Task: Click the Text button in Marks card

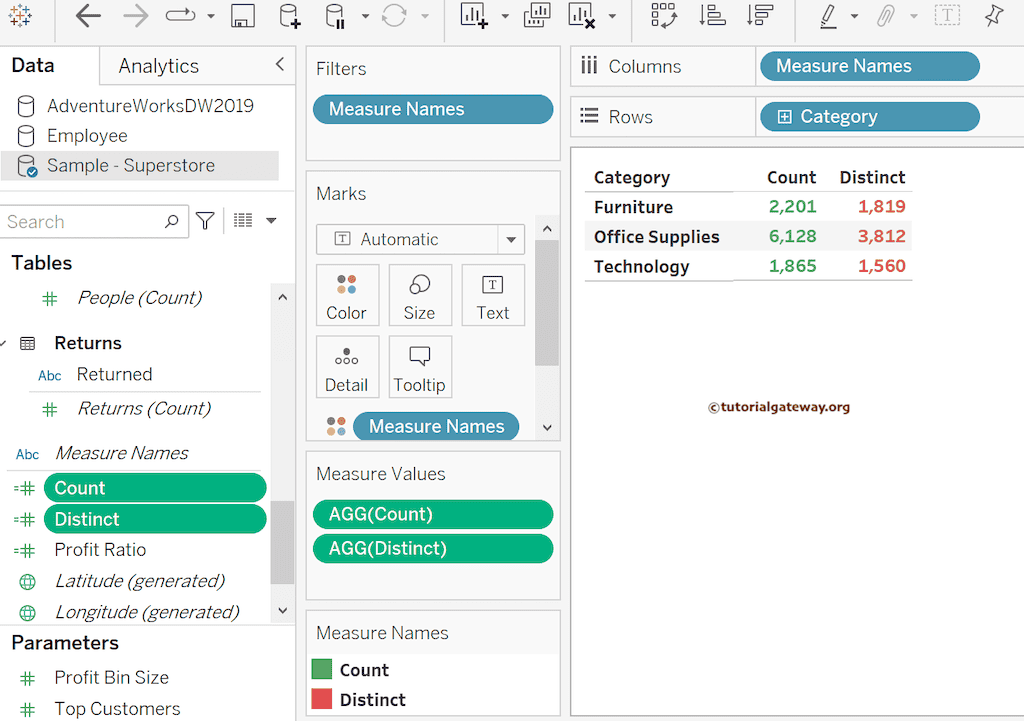Action: tap(493, 296)
